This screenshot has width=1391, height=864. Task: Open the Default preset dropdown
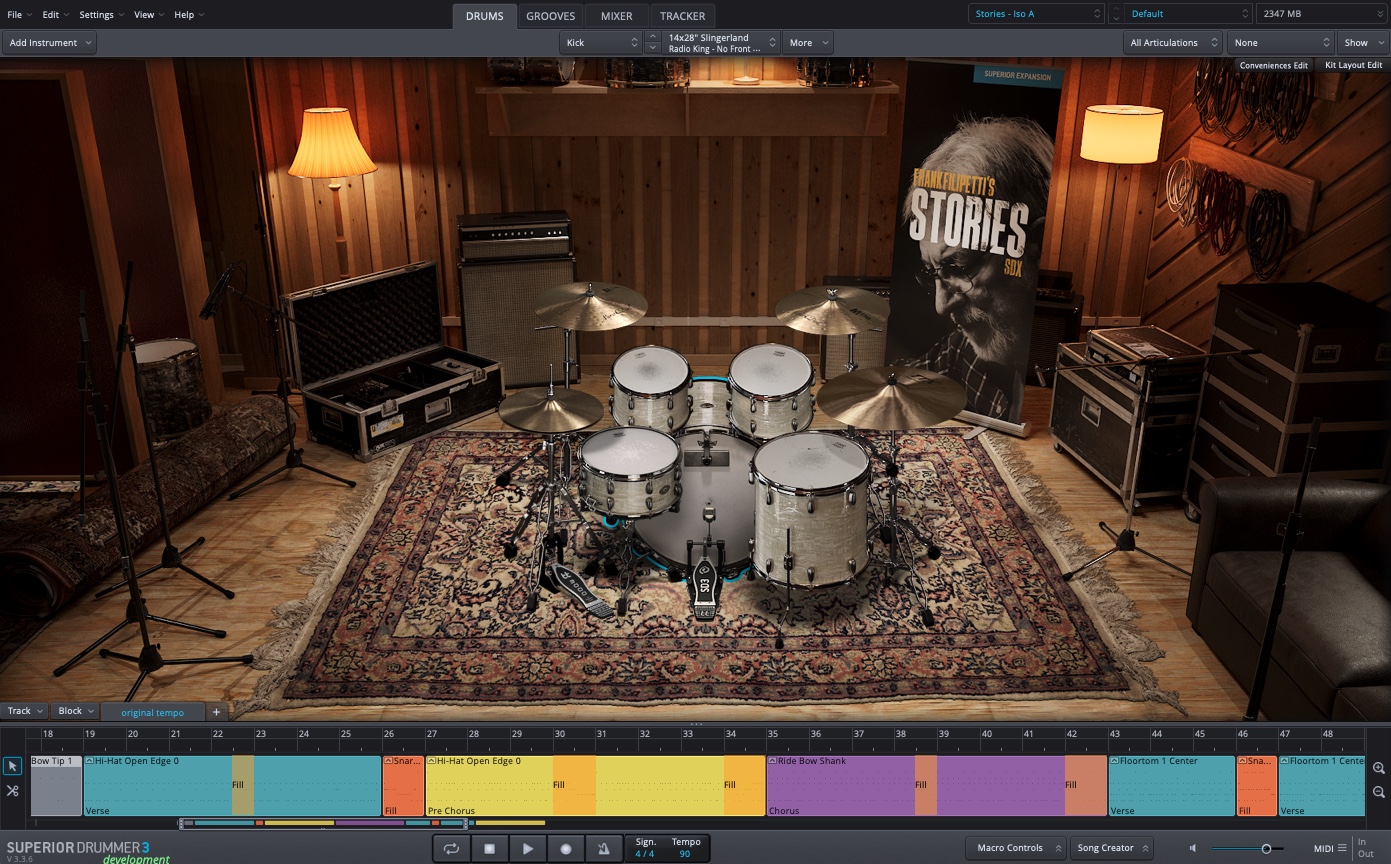pos(1188,14)
